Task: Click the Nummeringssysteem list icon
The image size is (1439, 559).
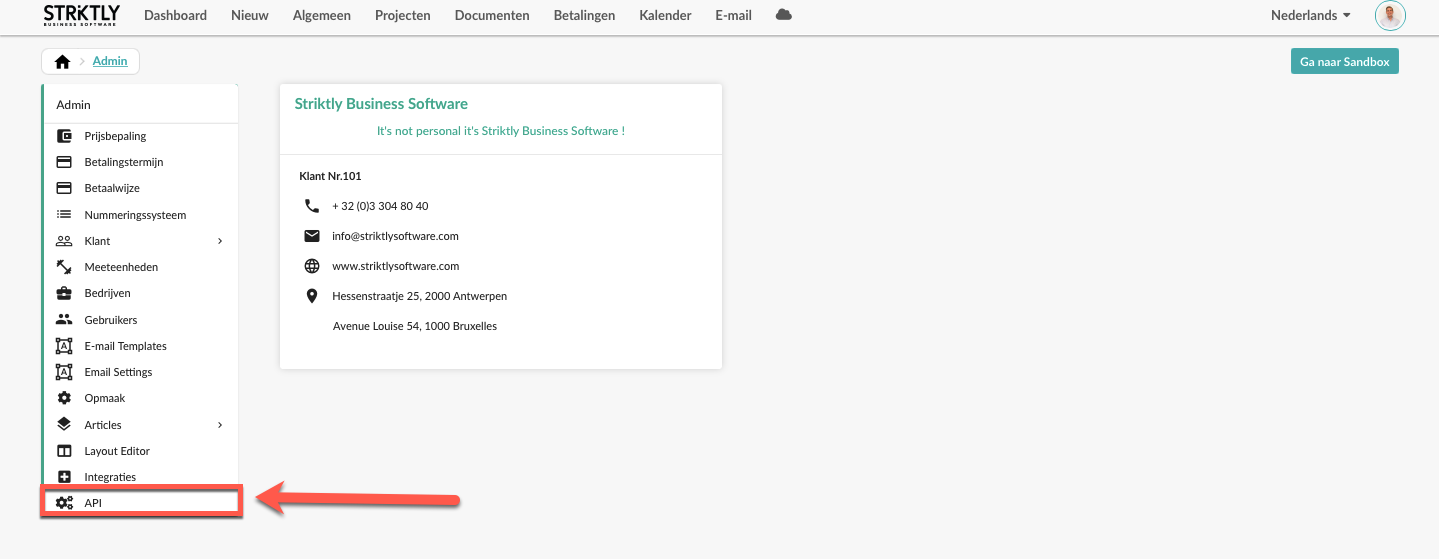Action: tap(64, 215)
